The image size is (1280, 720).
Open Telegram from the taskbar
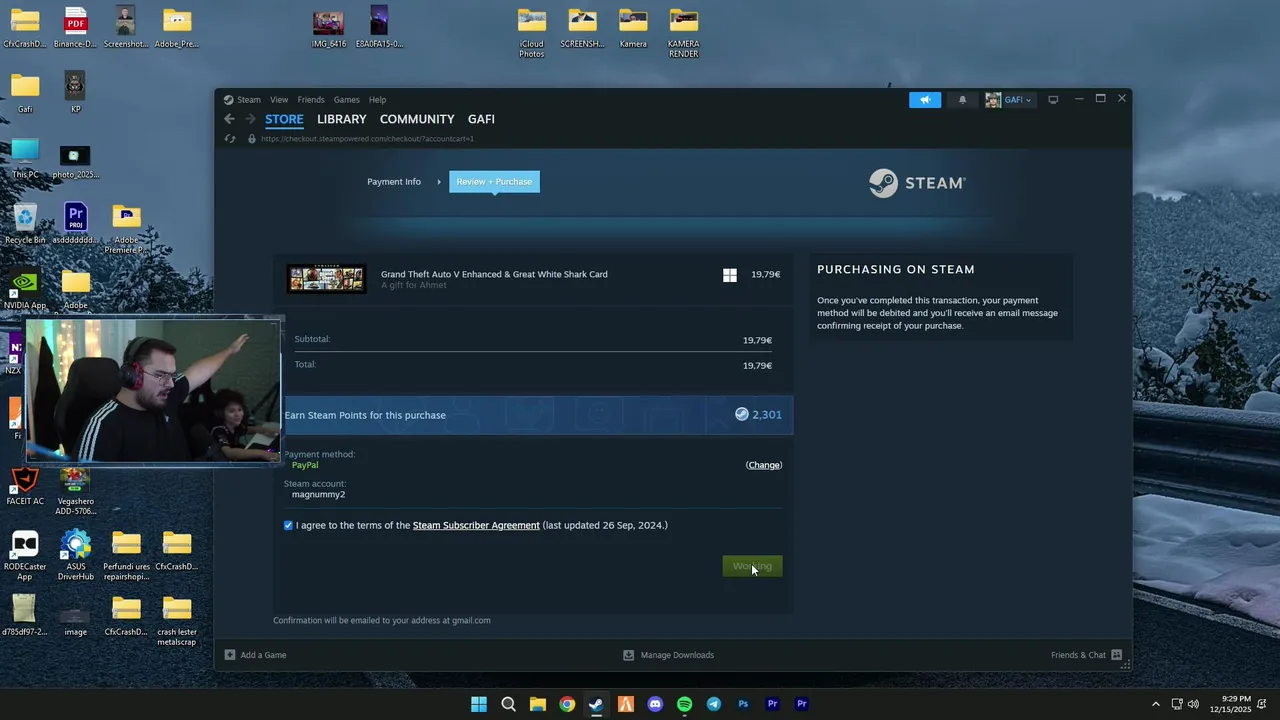click(x=713, y=704)
